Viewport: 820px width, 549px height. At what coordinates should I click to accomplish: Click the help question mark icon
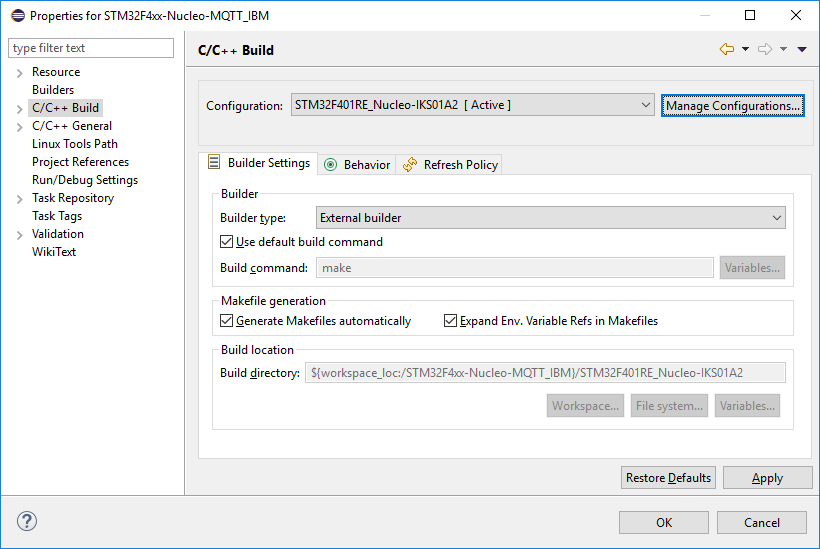27,521
